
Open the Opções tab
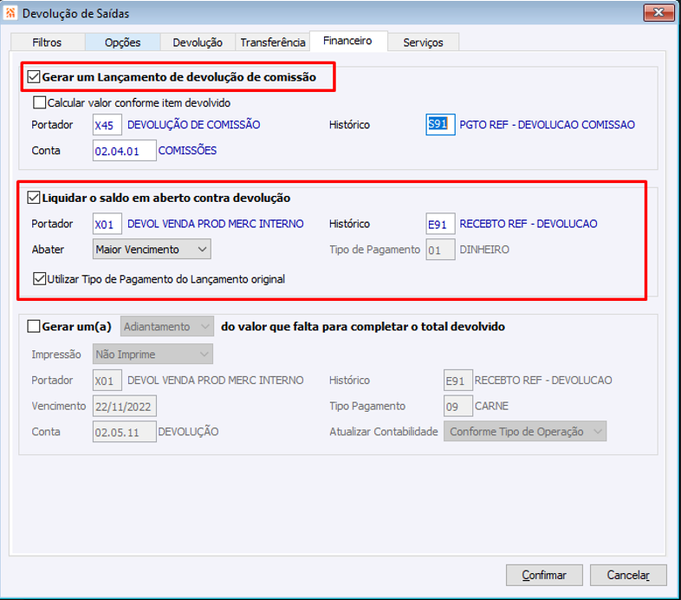pyautogui.click(x=122, y=43)
